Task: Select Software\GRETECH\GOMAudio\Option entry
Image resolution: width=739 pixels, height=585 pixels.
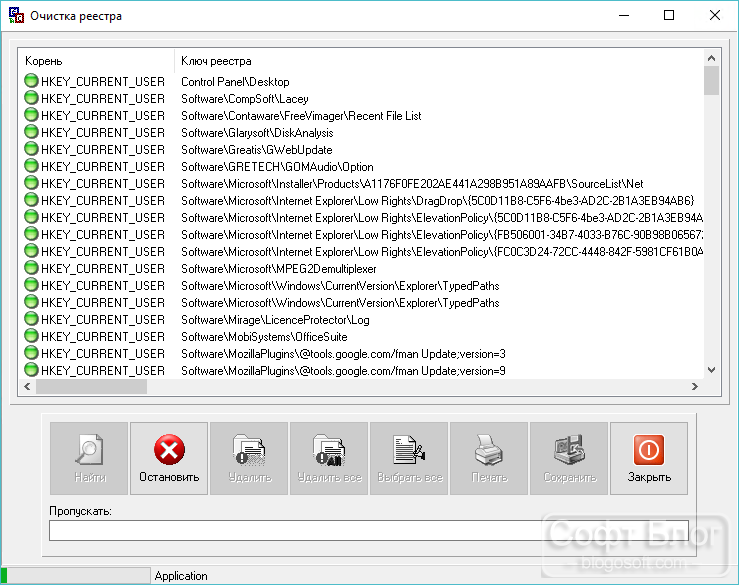Action: 277,167
